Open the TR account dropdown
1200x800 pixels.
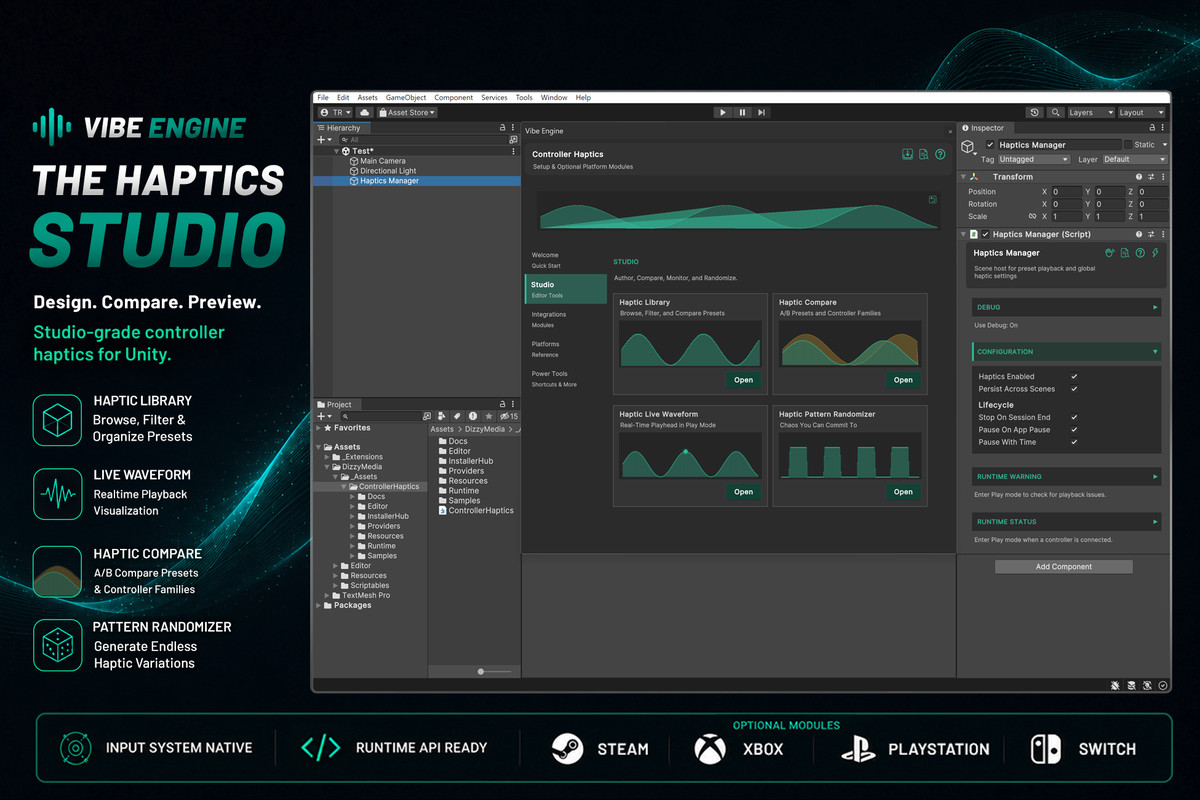point(335,113)
